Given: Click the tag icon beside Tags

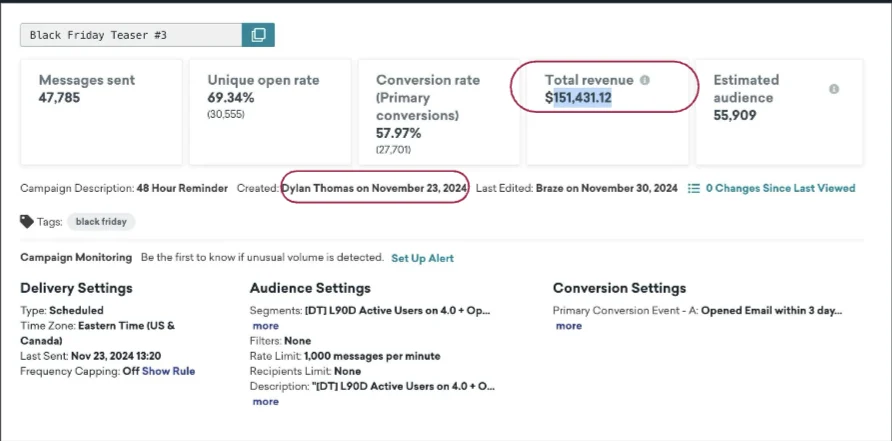Looking at the screenshot, I should point(27,221).
